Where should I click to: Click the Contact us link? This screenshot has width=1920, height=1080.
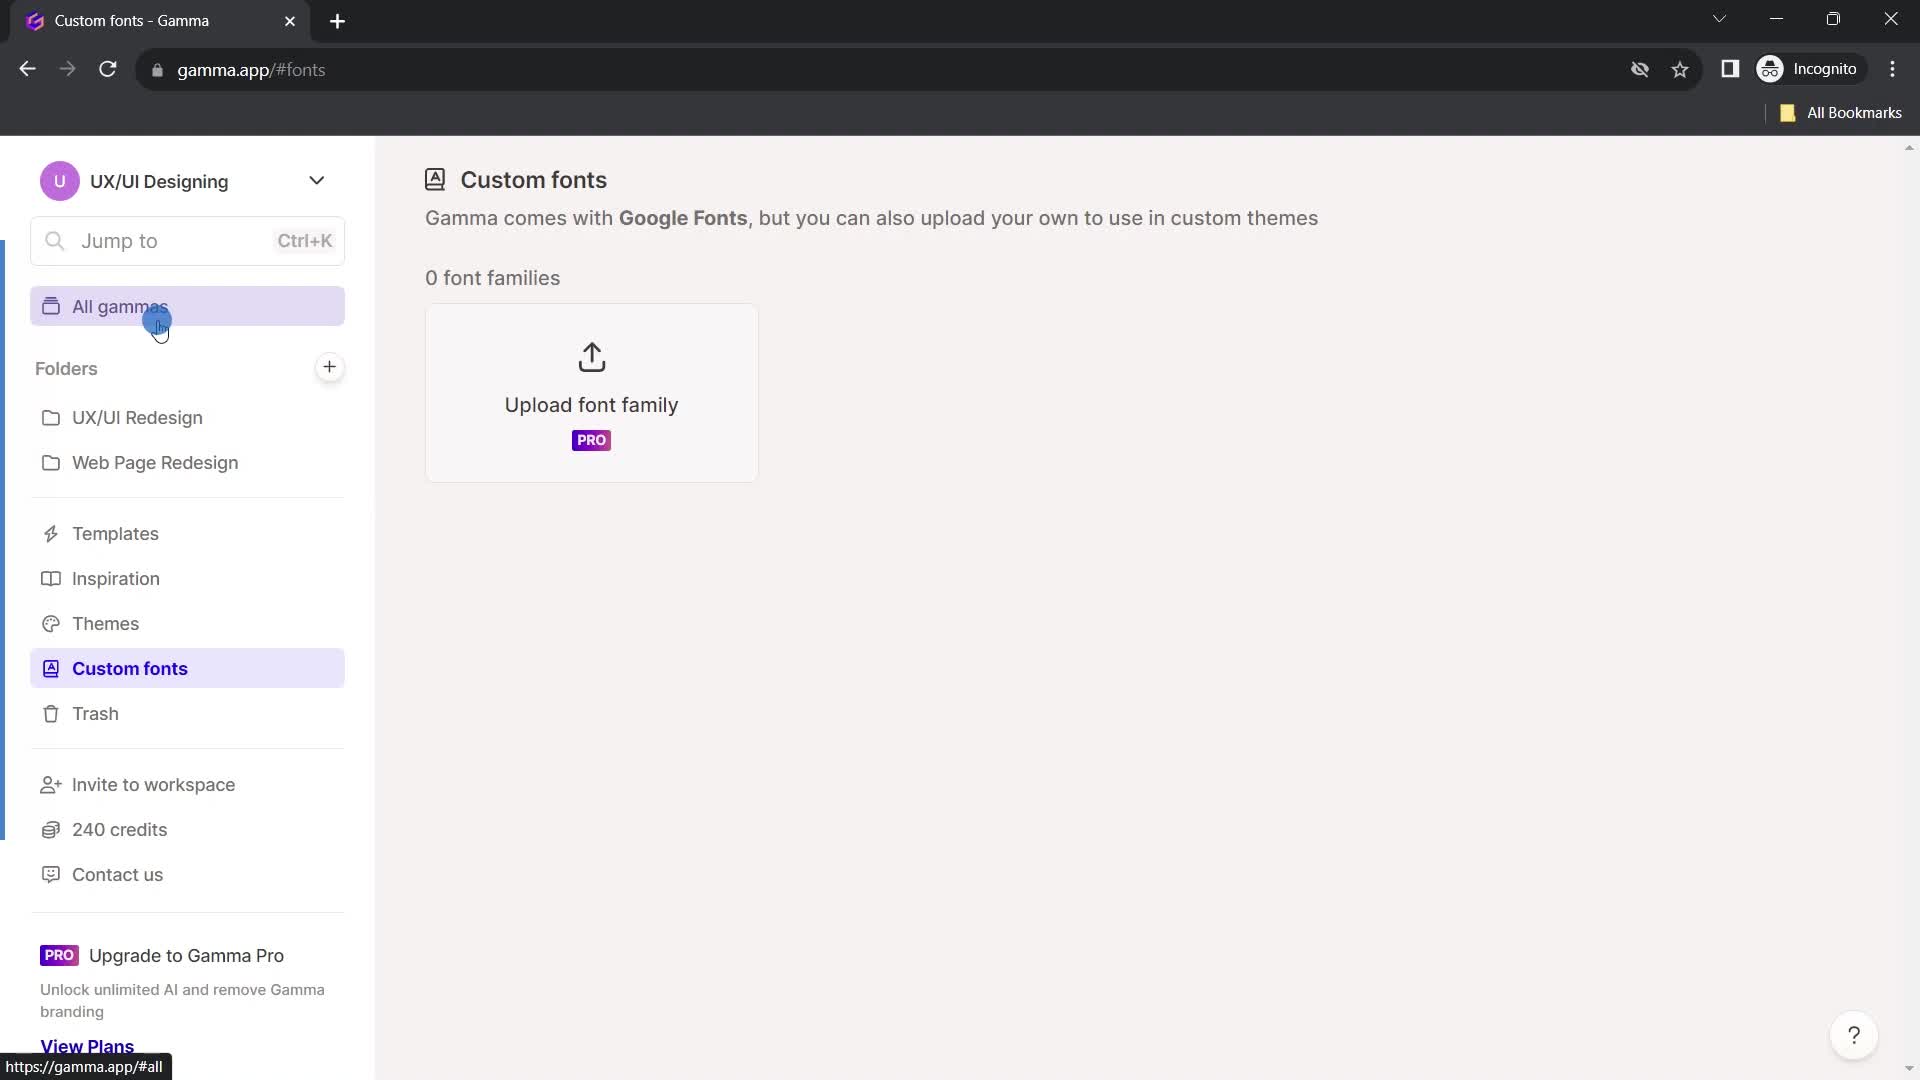(117, 874)
